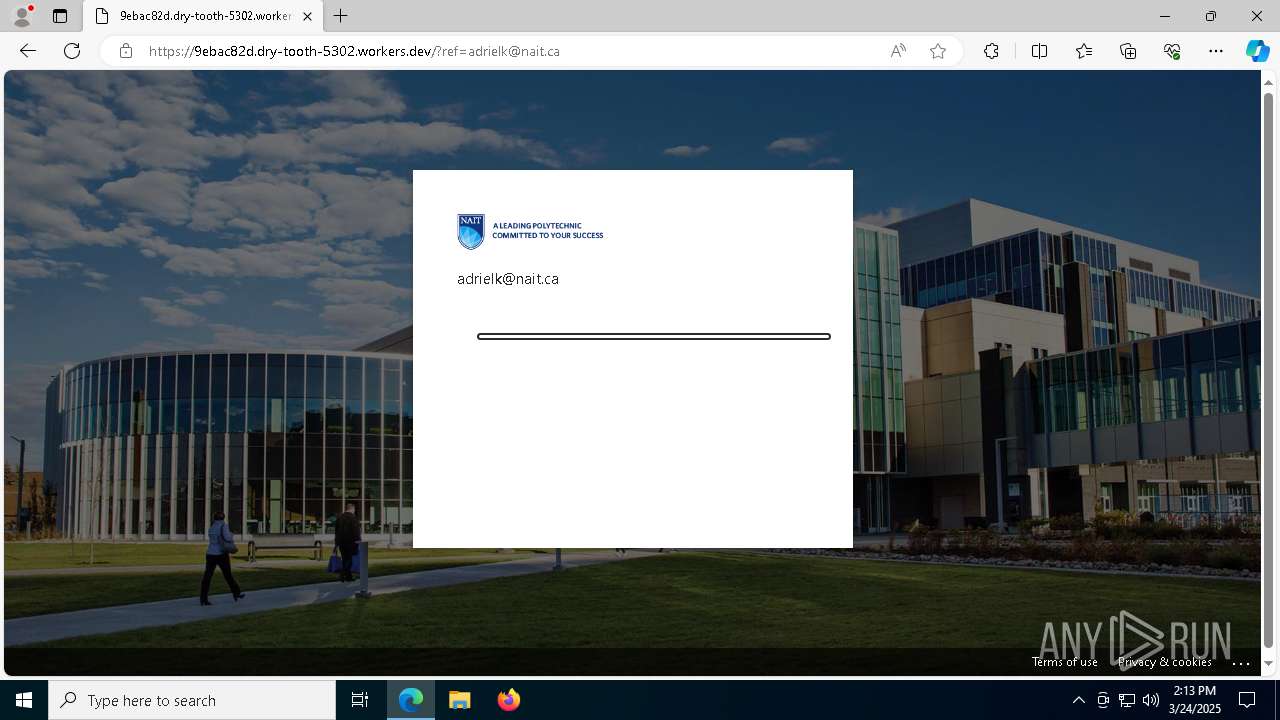Open the Privacy & cookies link
Image resolution: width=1280 pixels, height=720 pixels.
tap(1165, 662)
